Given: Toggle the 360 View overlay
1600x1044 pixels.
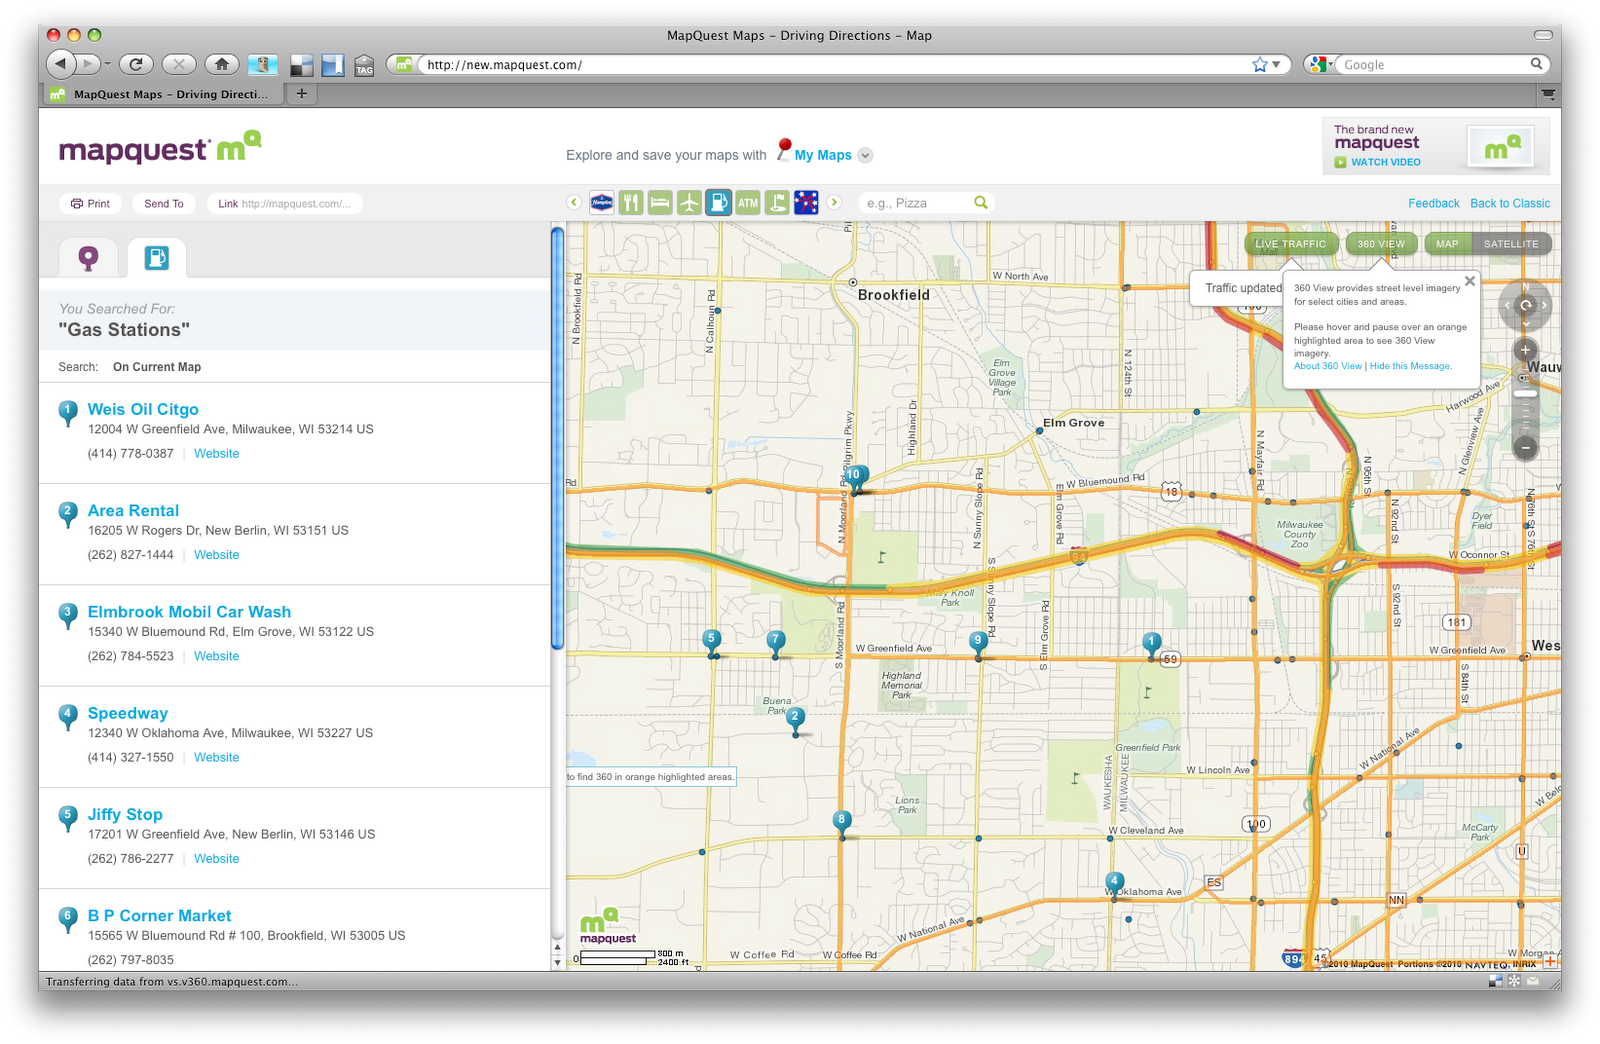Looking at the screenshot, I should point(1381,244).
